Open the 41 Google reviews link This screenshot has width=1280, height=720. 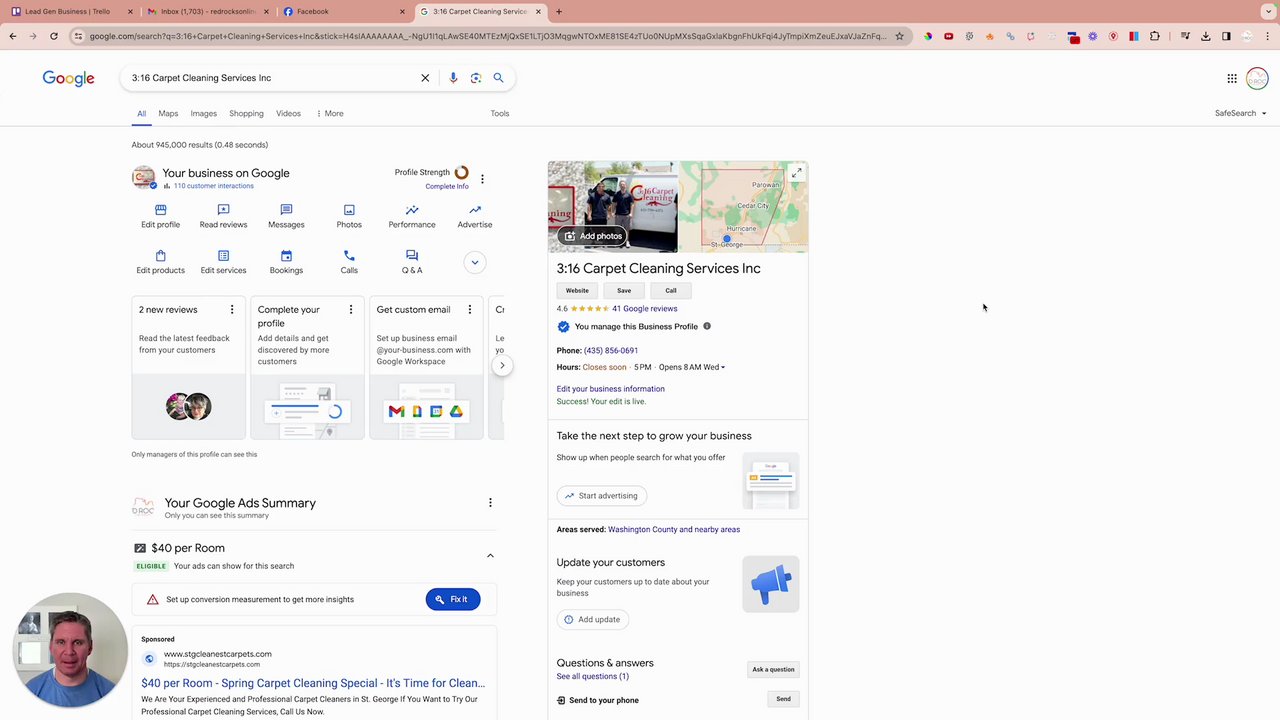645,309
